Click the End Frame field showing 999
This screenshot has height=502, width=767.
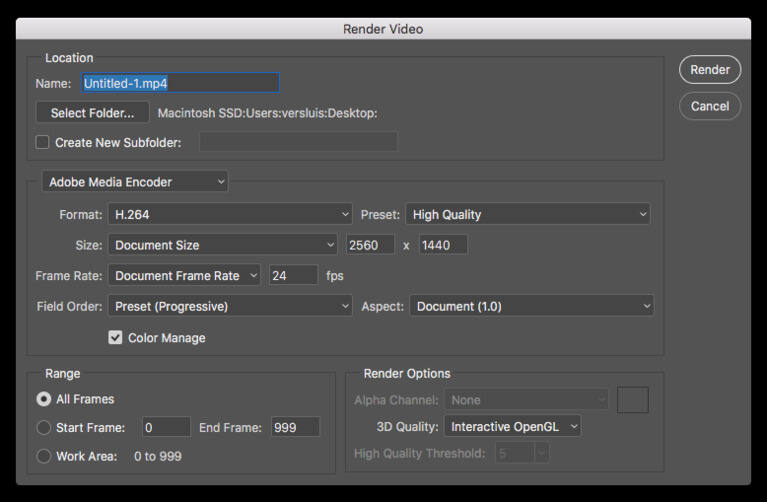point(295,427)
